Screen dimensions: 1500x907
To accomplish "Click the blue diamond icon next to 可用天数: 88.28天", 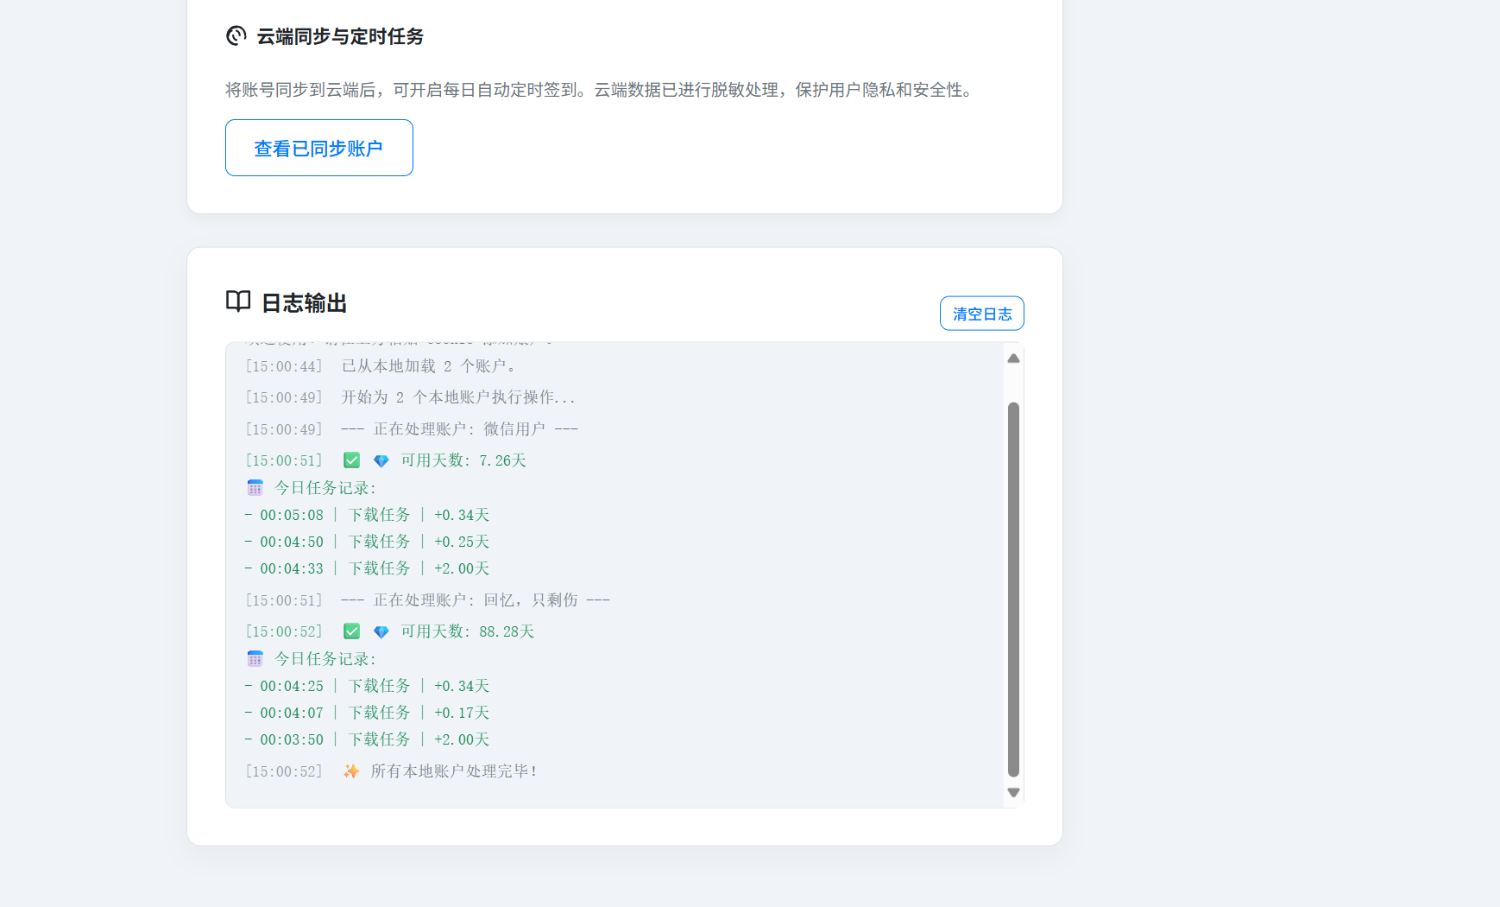I will (x=380, y=631).
